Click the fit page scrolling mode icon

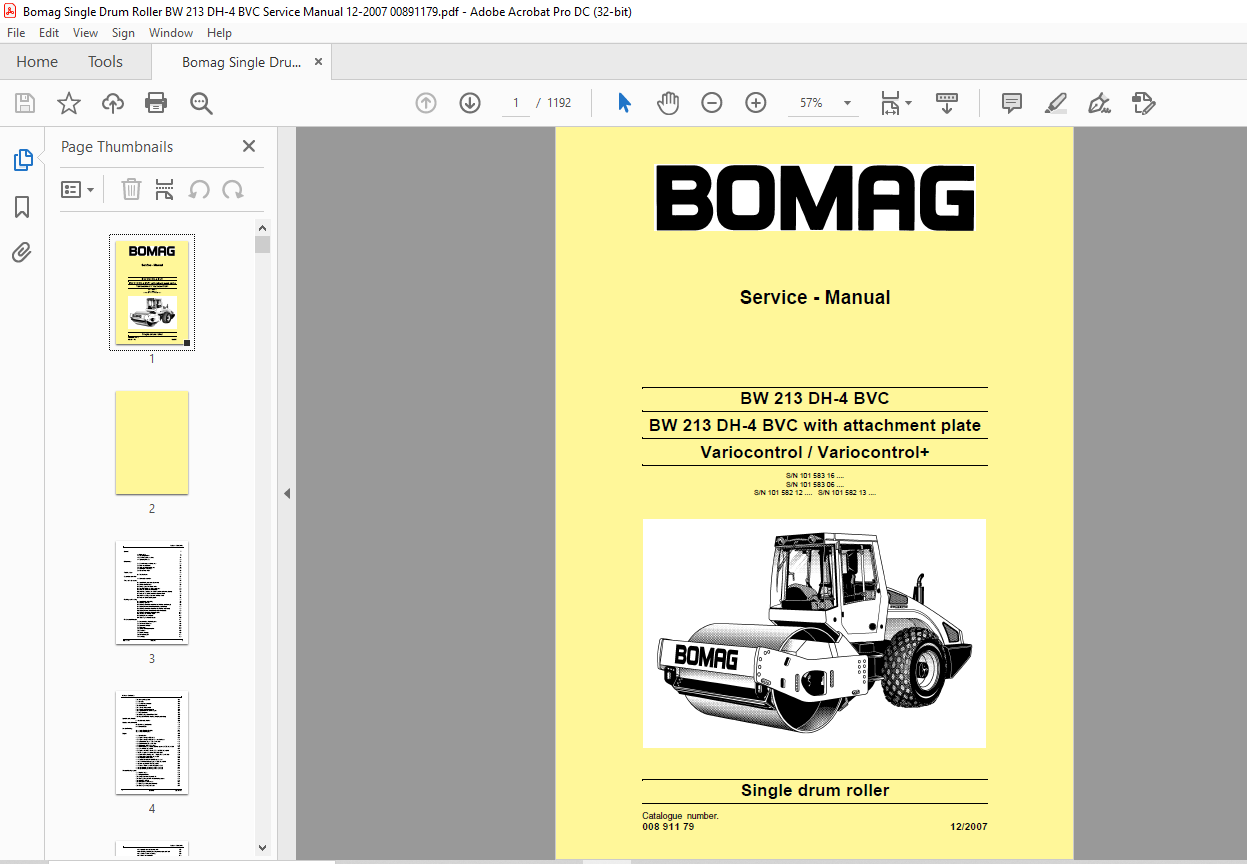click(x=890, y=103)
